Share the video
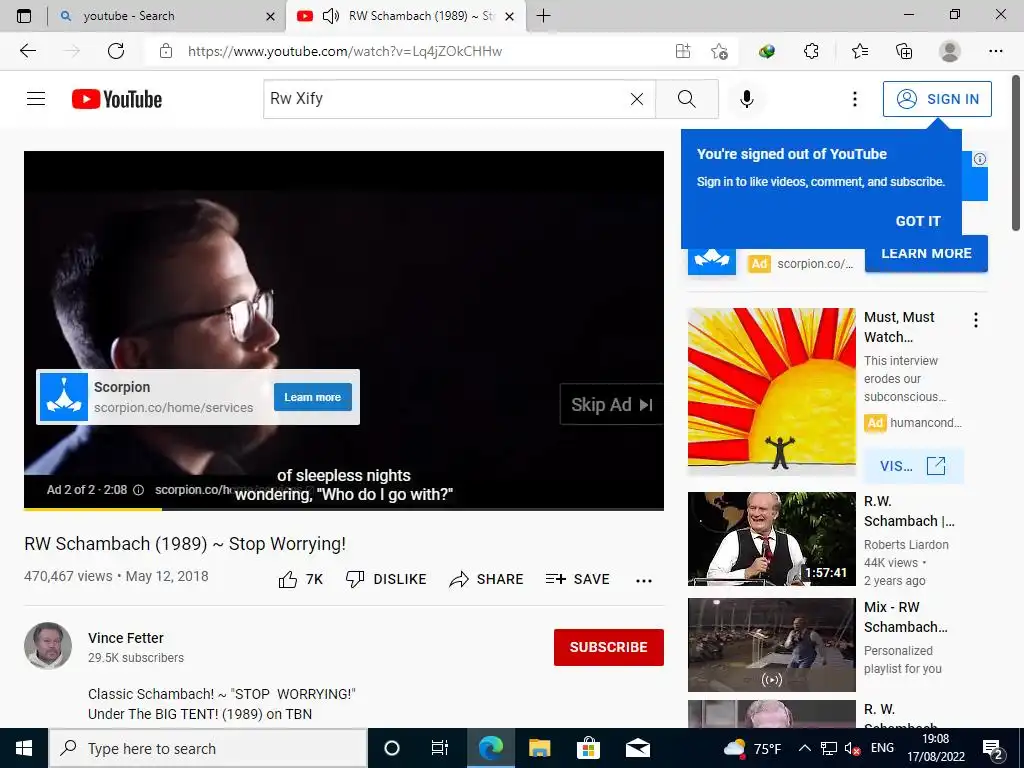This screenshot has height=768, width=1024. (487, 579)
